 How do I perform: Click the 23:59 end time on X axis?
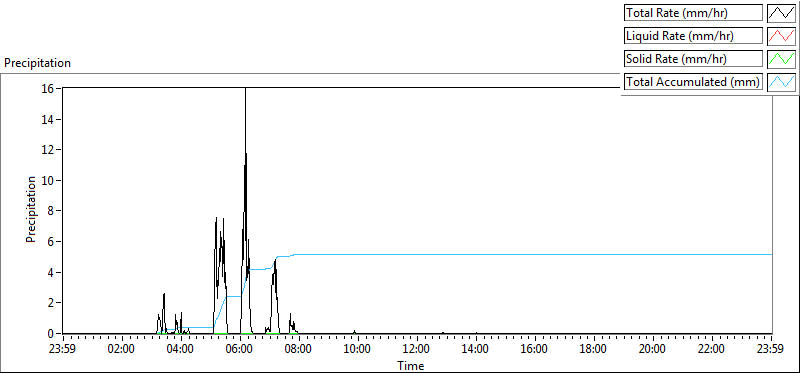click(771, 350)
